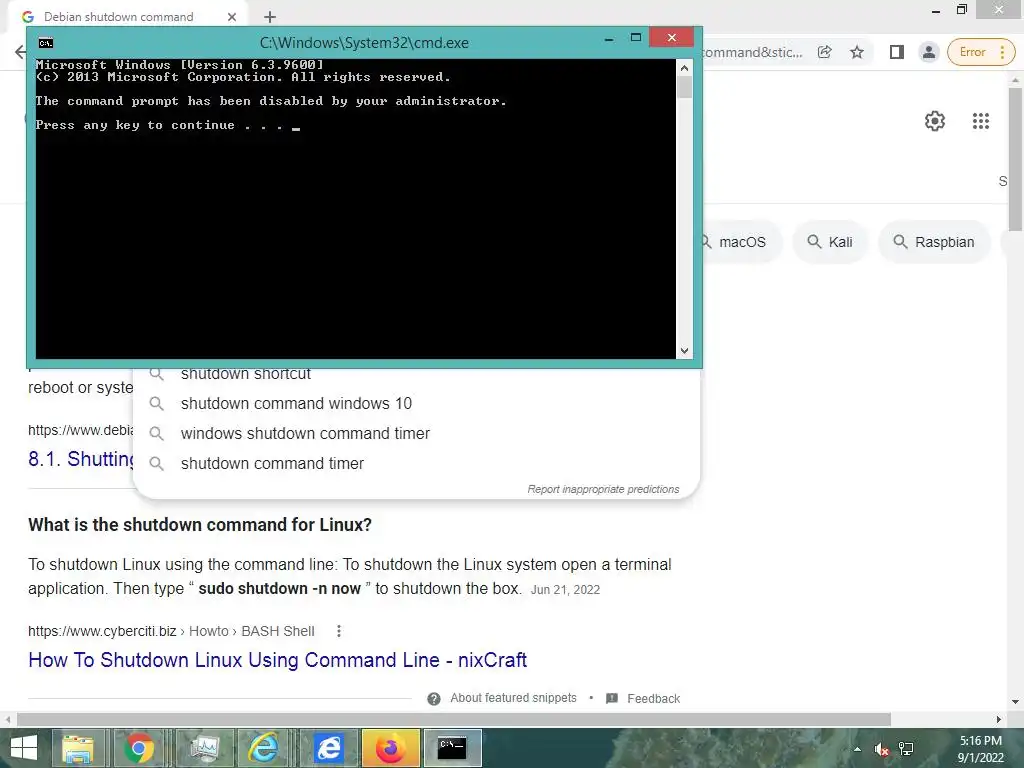Image resolution: width=1024 pixels, height=768 pixels.
Task: Click the 'https://www.cyberciti.biz' breadcrumb text
Action: 102,631
